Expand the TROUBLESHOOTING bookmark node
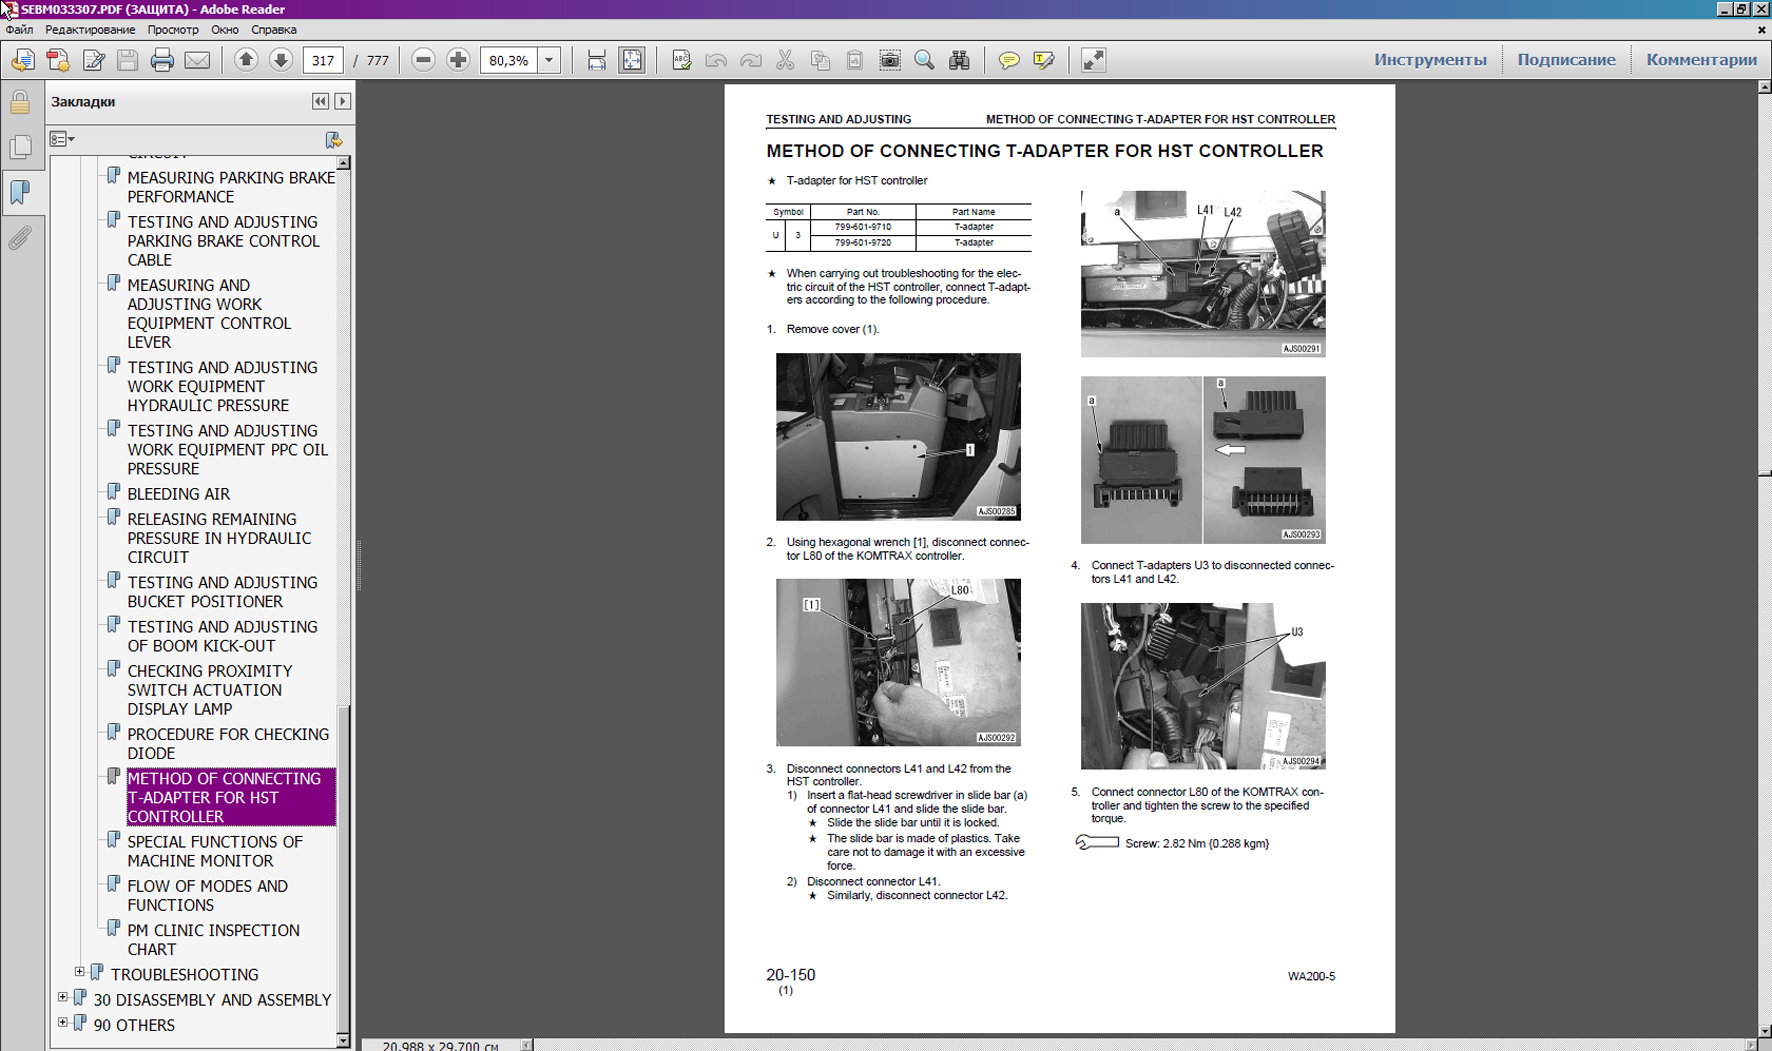1772x1051 pixels. pos(80,972)
